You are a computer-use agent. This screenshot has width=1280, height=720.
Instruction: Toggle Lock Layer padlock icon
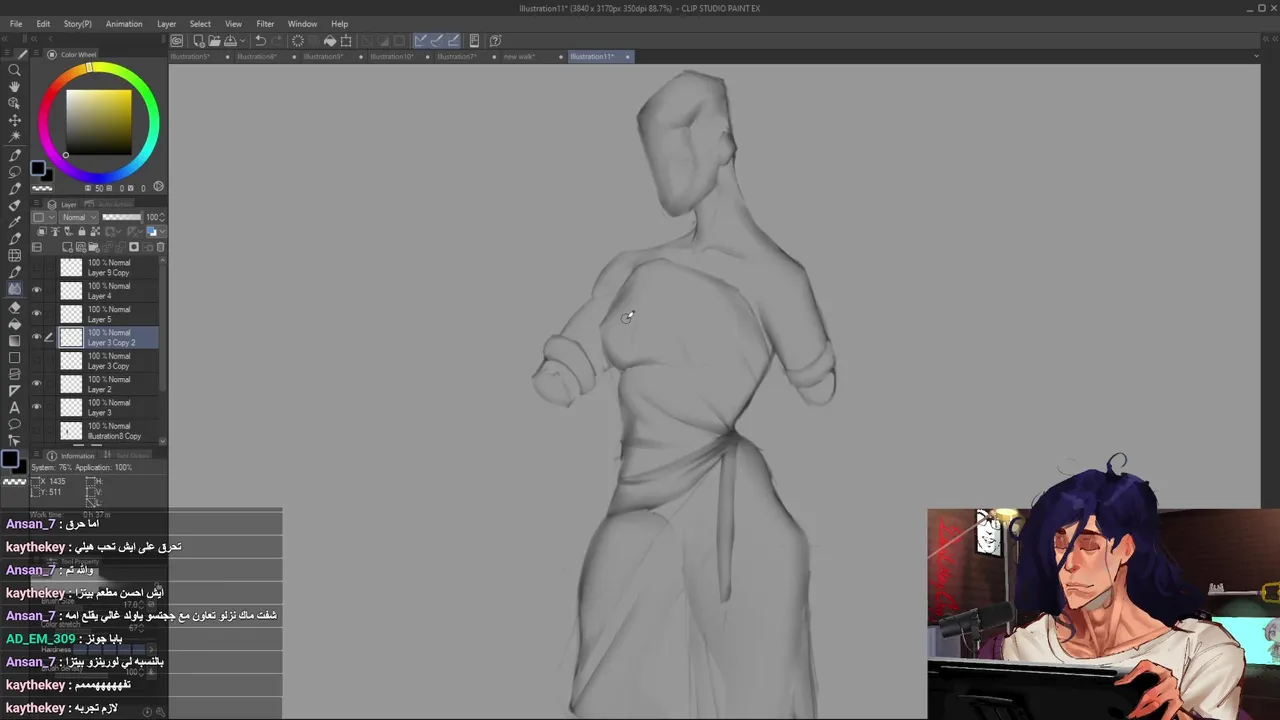coord(82,232)
